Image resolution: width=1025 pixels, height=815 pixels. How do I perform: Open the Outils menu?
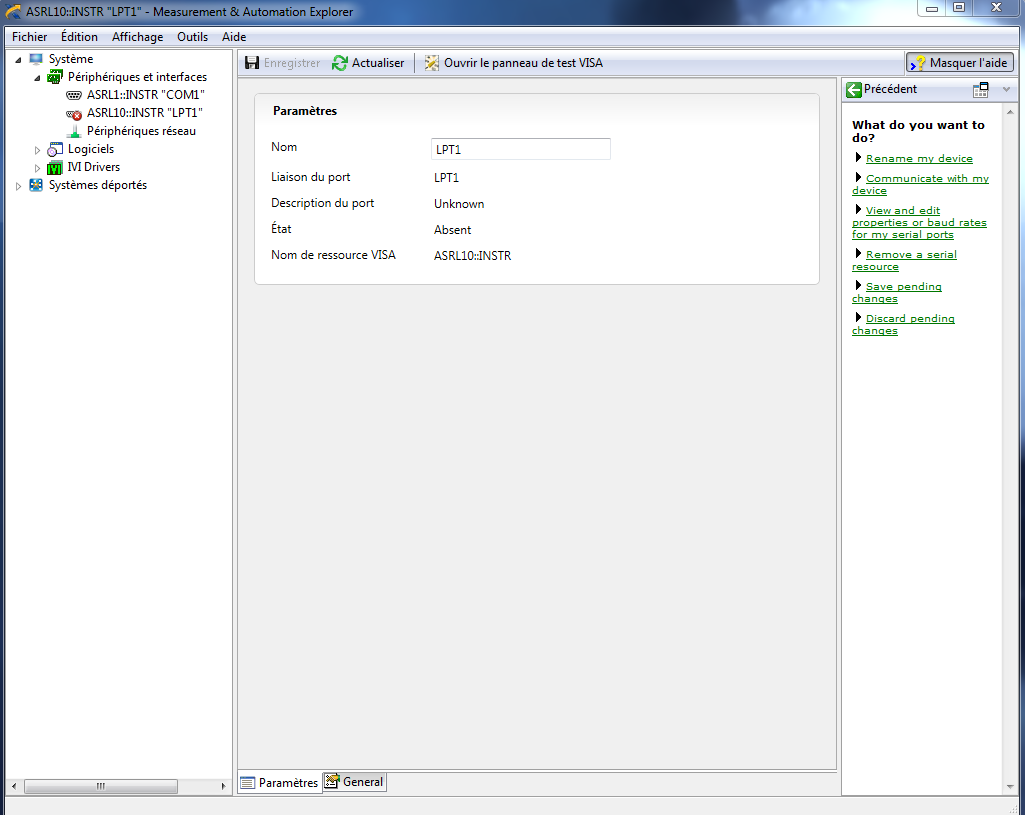tap(192, 37)
